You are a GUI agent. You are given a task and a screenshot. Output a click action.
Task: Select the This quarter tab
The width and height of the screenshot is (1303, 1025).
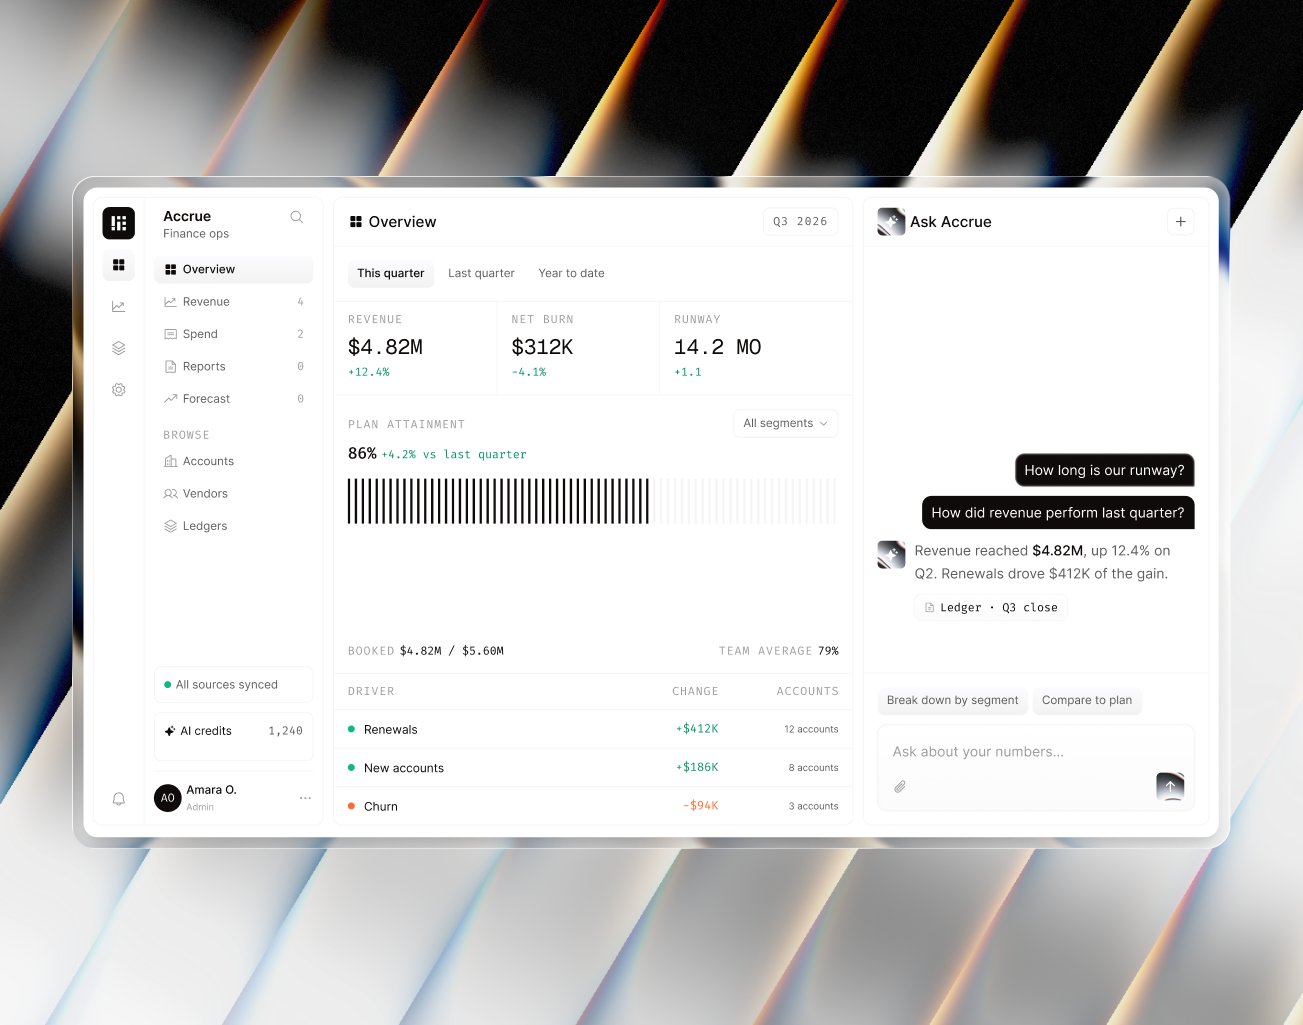pos(391,274)
